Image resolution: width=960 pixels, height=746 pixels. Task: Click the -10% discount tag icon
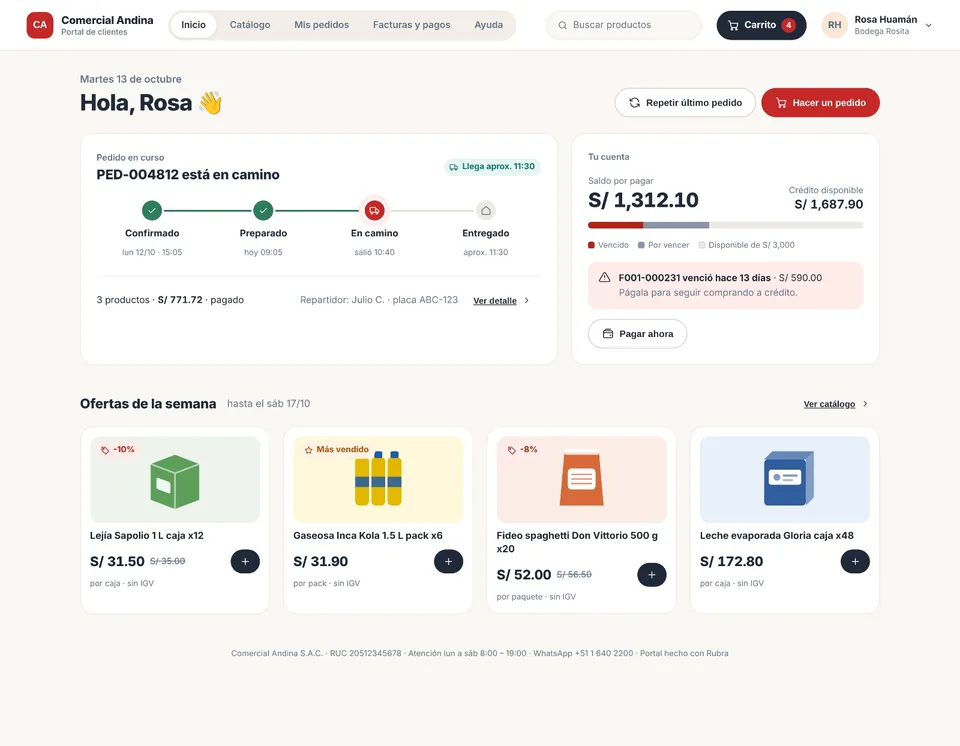(105, 450)
